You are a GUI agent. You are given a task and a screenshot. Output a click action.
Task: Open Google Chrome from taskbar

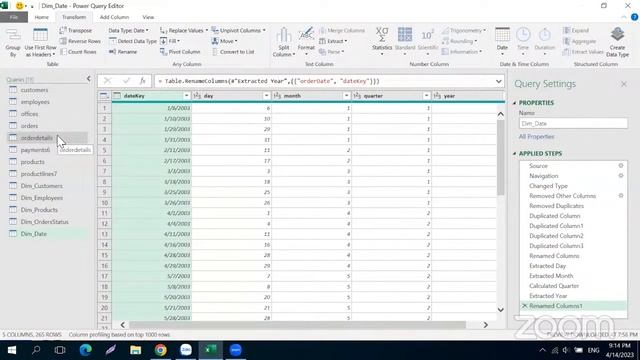point(160,350)
